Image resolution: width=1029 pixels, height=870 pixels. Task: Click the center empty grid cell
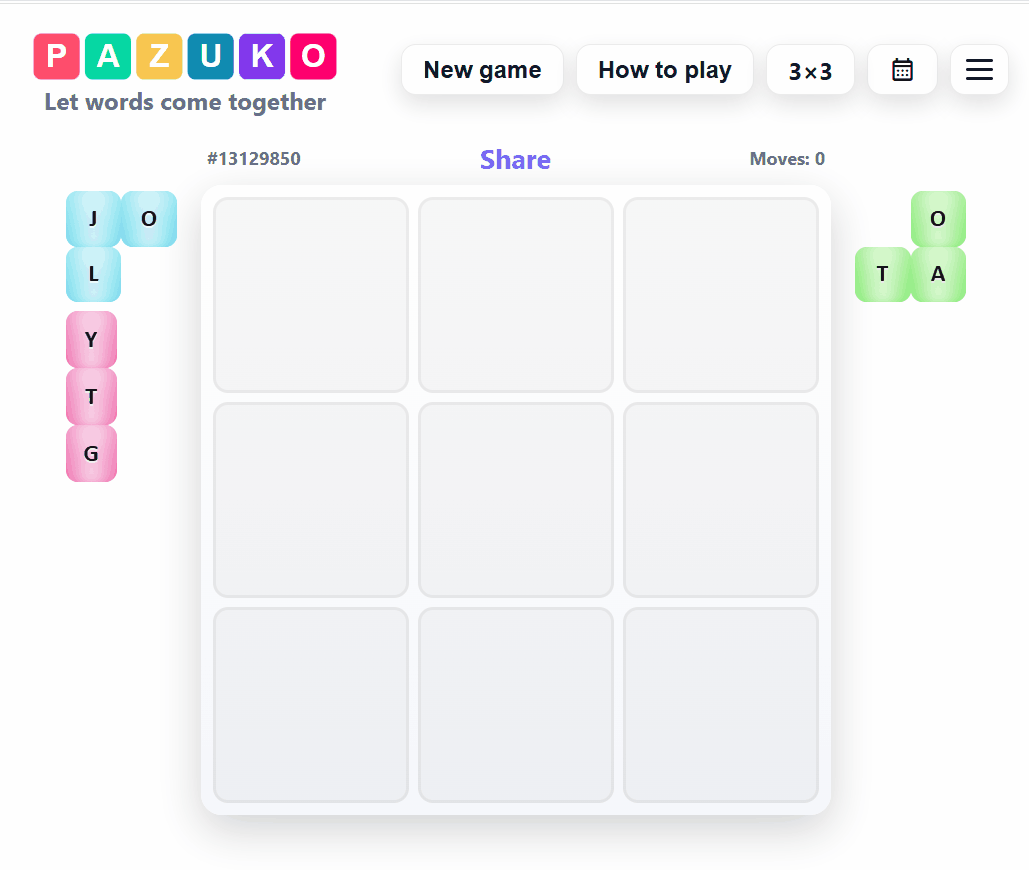516,500
